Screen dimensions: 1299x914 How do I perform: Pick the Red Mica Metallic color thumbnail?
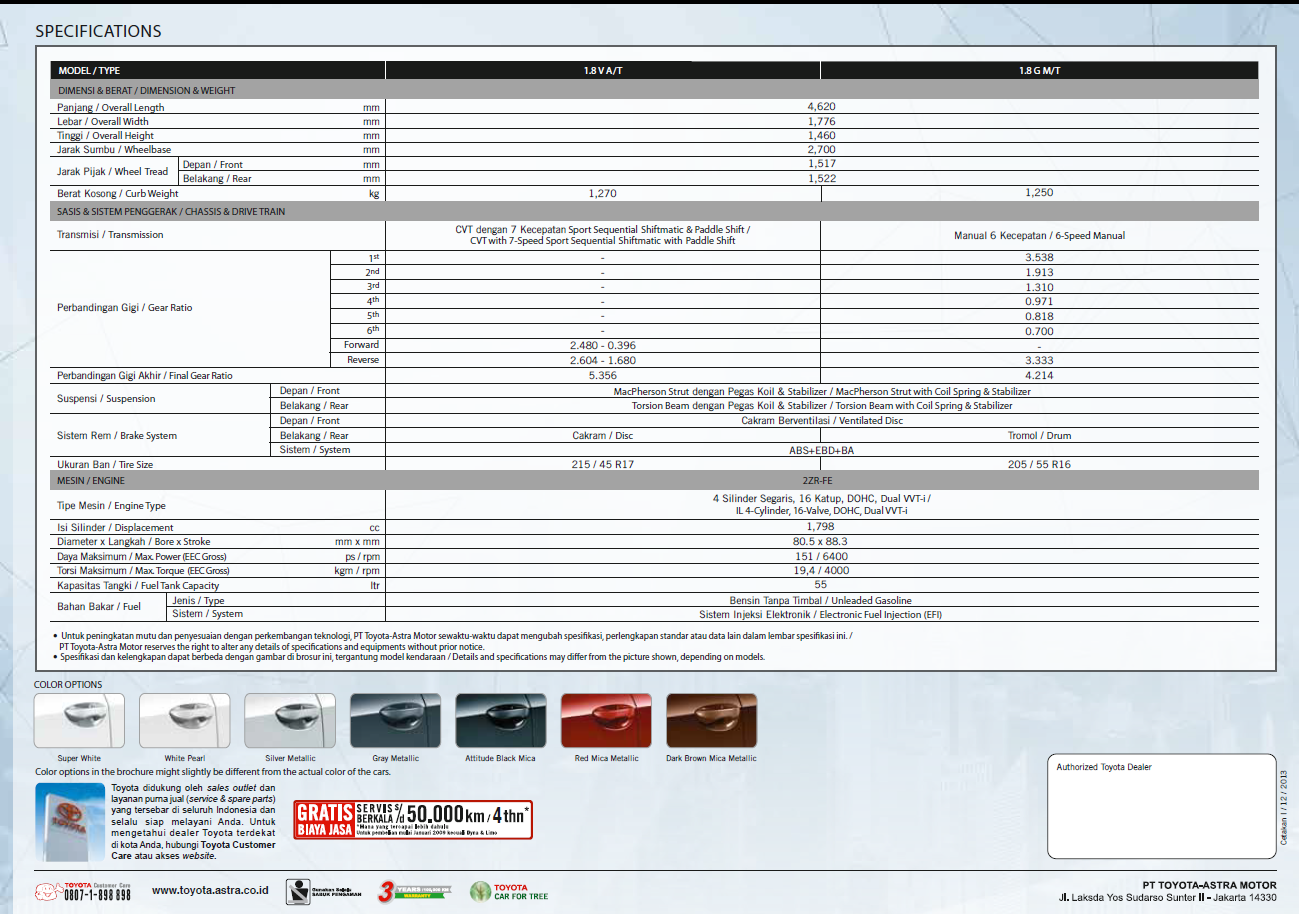(x=606, y=721)
